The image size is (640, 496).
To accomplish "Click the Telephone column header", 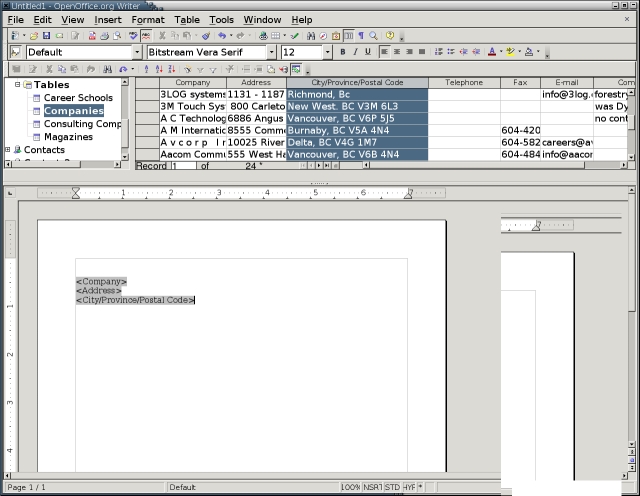I will pyautogui.click(x=463, y=82).
